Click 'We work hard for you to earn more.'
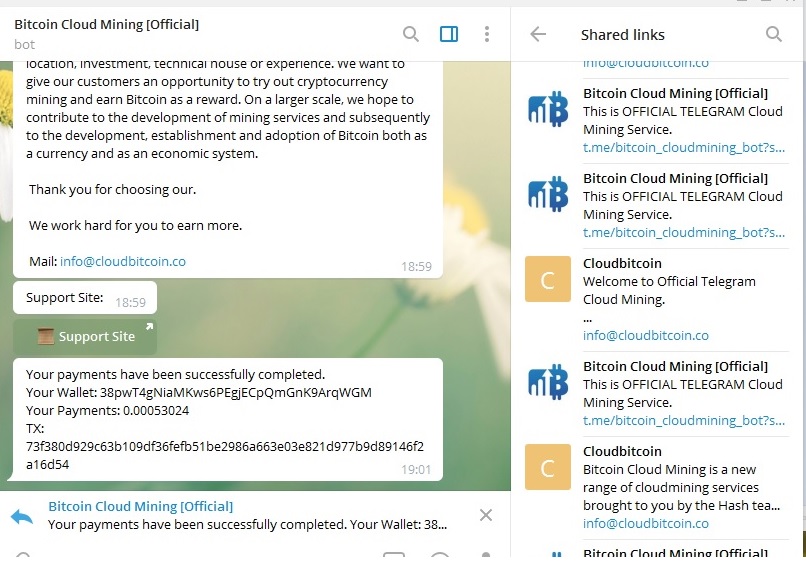This screenshot has height=564, width=806. click(x=135, y=225)
